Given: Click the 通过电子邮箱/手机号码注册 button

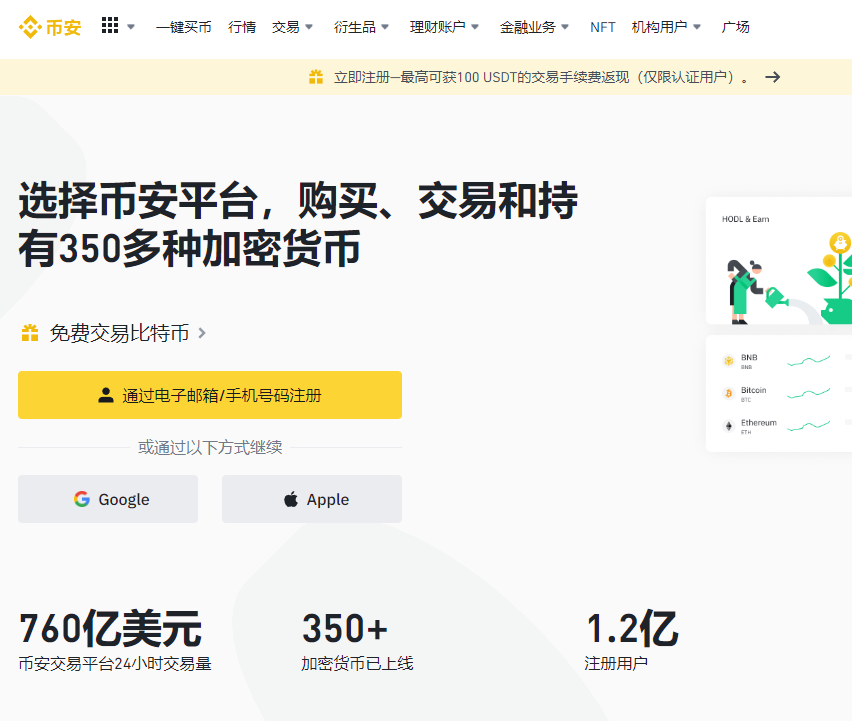Looking at the screenshot, I should (x=209, y=395).
